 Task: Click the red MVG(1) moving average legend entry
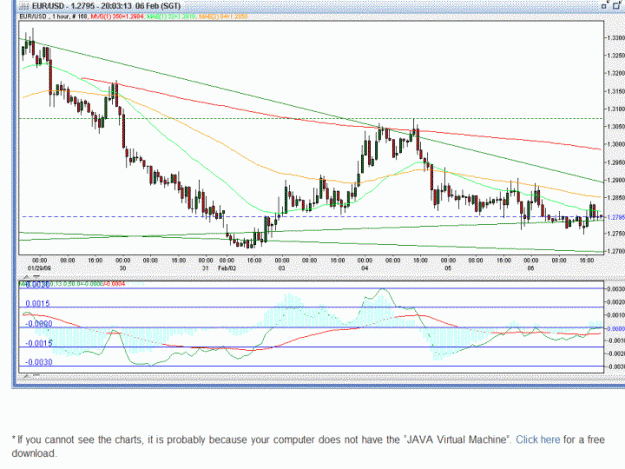pos(117,16)
